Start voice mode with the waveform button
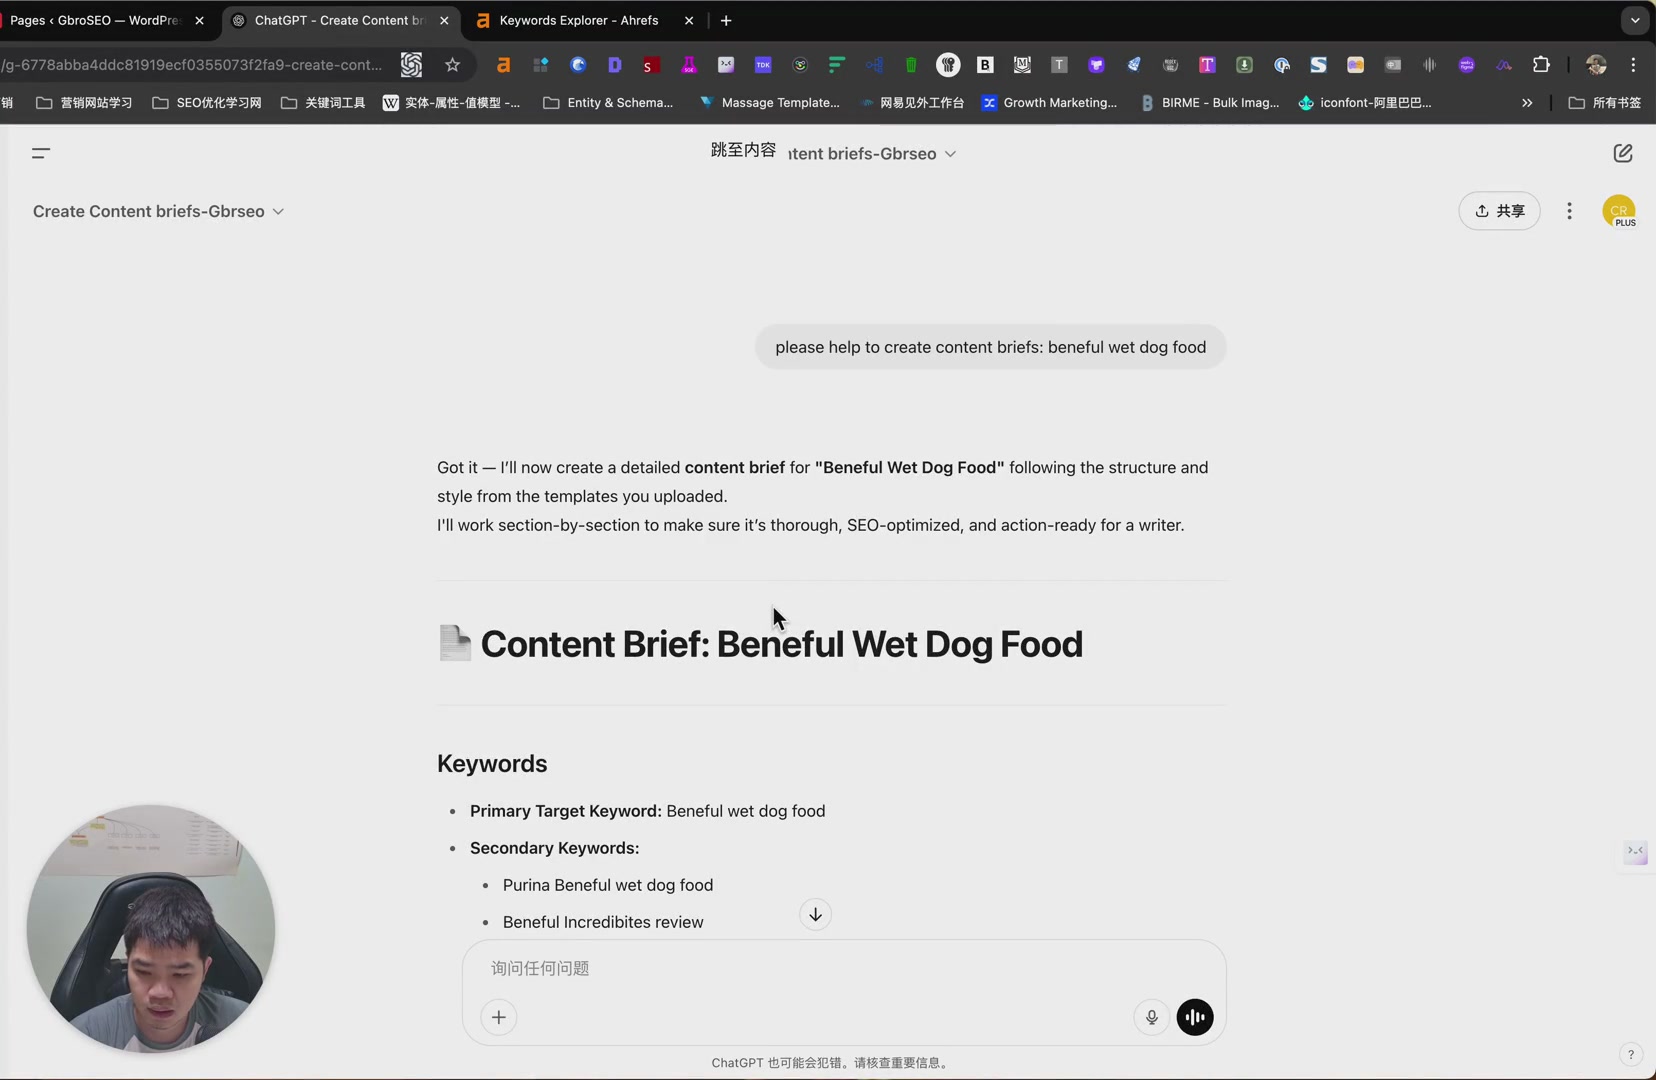The image size is (1656, 1080). 1195,1017
